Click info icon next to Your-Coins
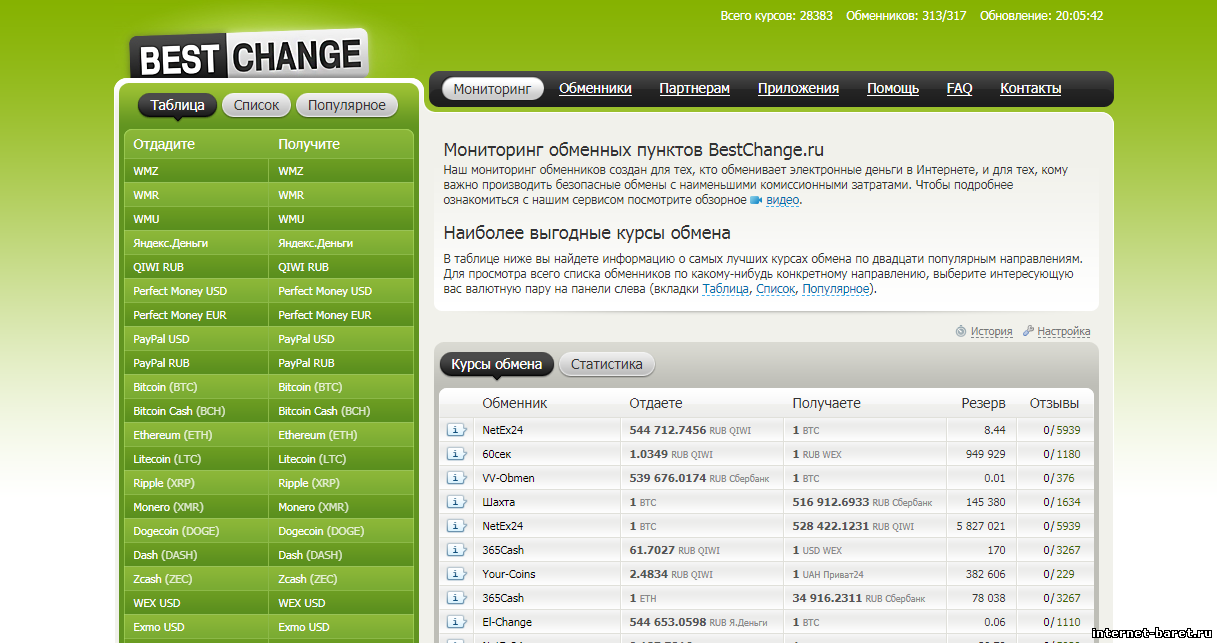This screenshot has width=1217, height=643. (x=457, y=574)
